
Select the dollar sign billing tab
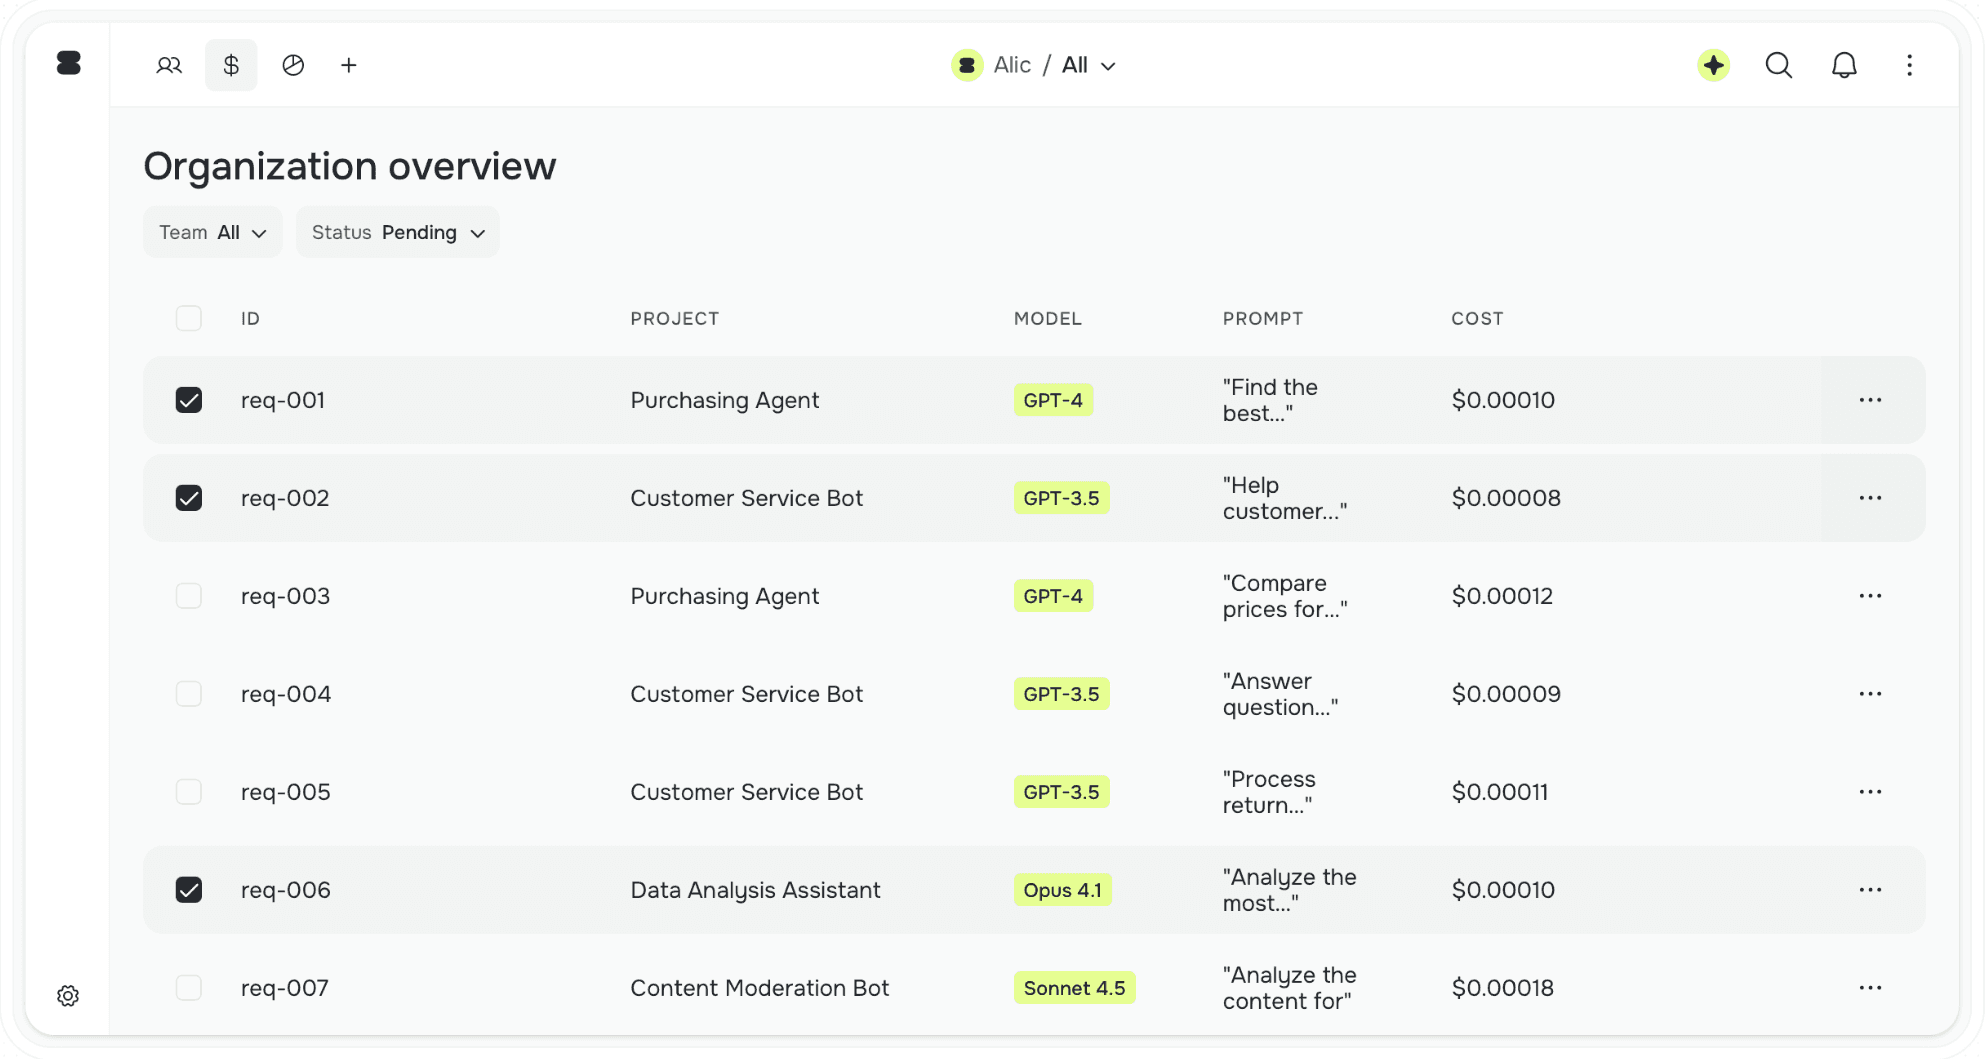point(231,65)
